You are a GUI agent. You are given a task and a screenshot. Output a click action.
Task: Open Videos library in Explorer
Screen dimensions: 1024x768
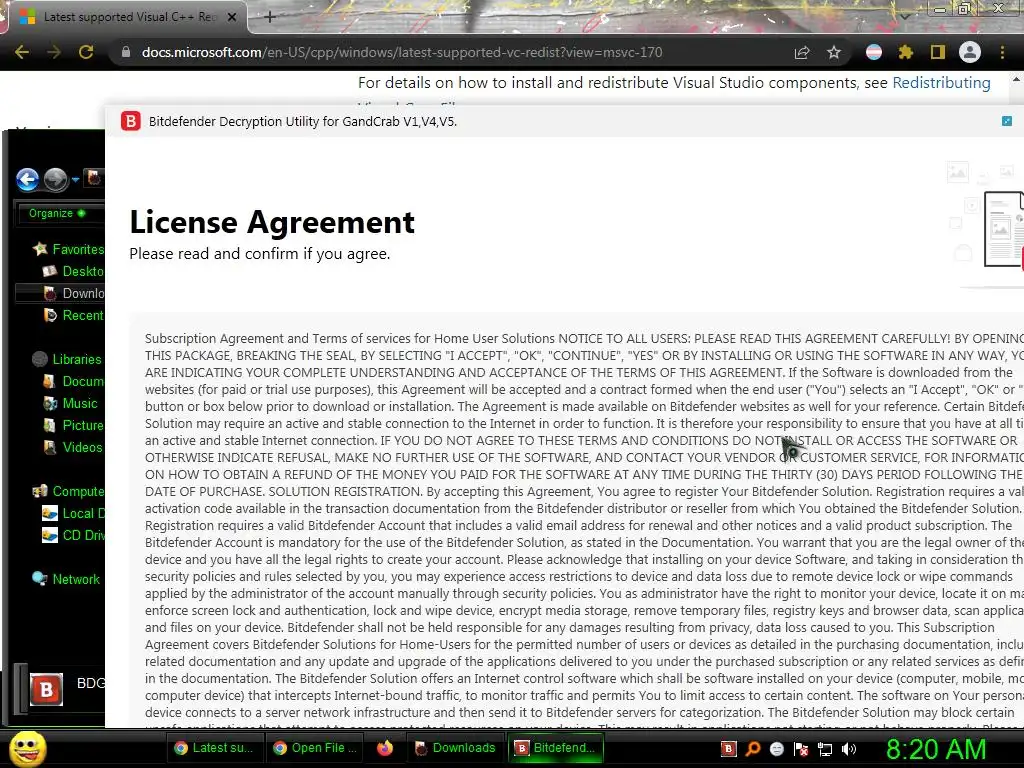[72, 447]
